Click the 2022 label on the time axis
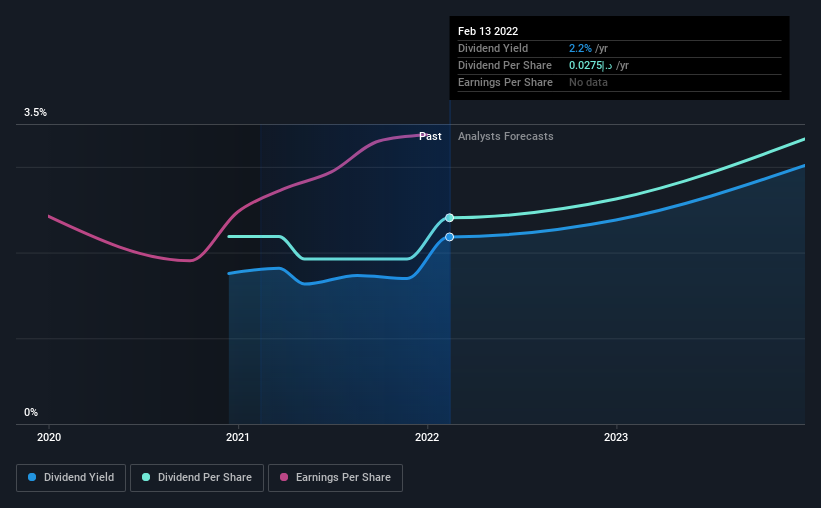The width and height of the screenshot is (821, 508). tap(427, 437)
